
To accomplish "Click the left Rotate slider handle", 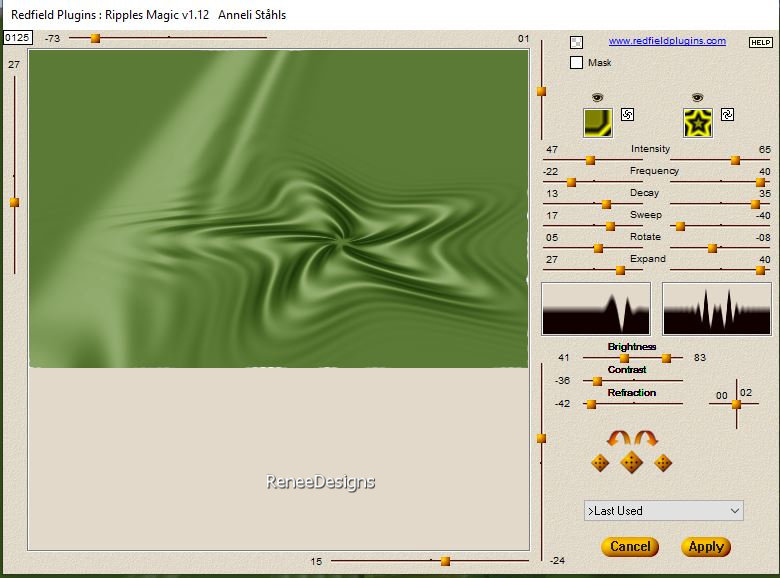I will point(598,248).
